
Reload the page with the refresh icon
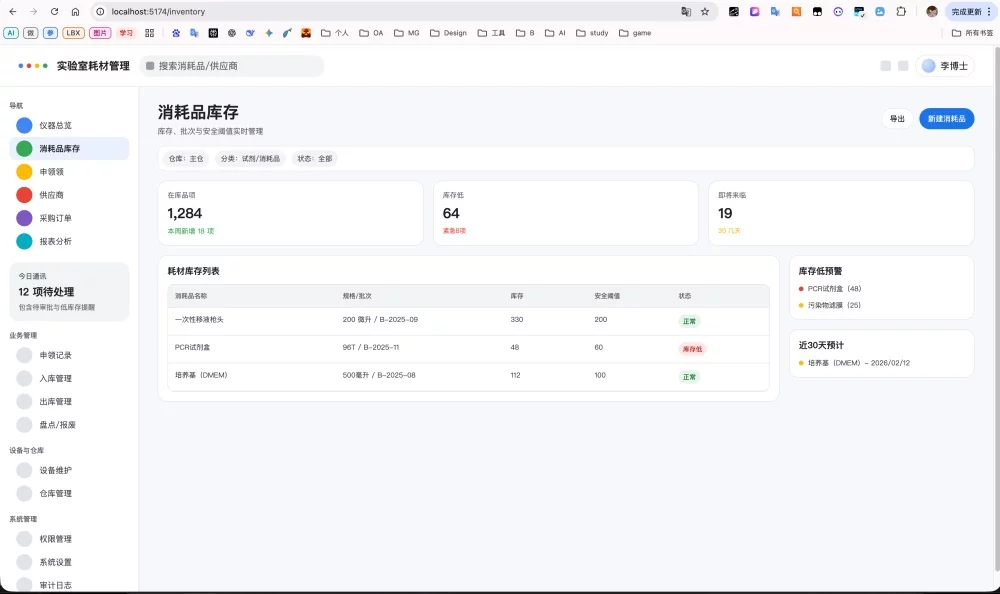click(x=54, y=11)
